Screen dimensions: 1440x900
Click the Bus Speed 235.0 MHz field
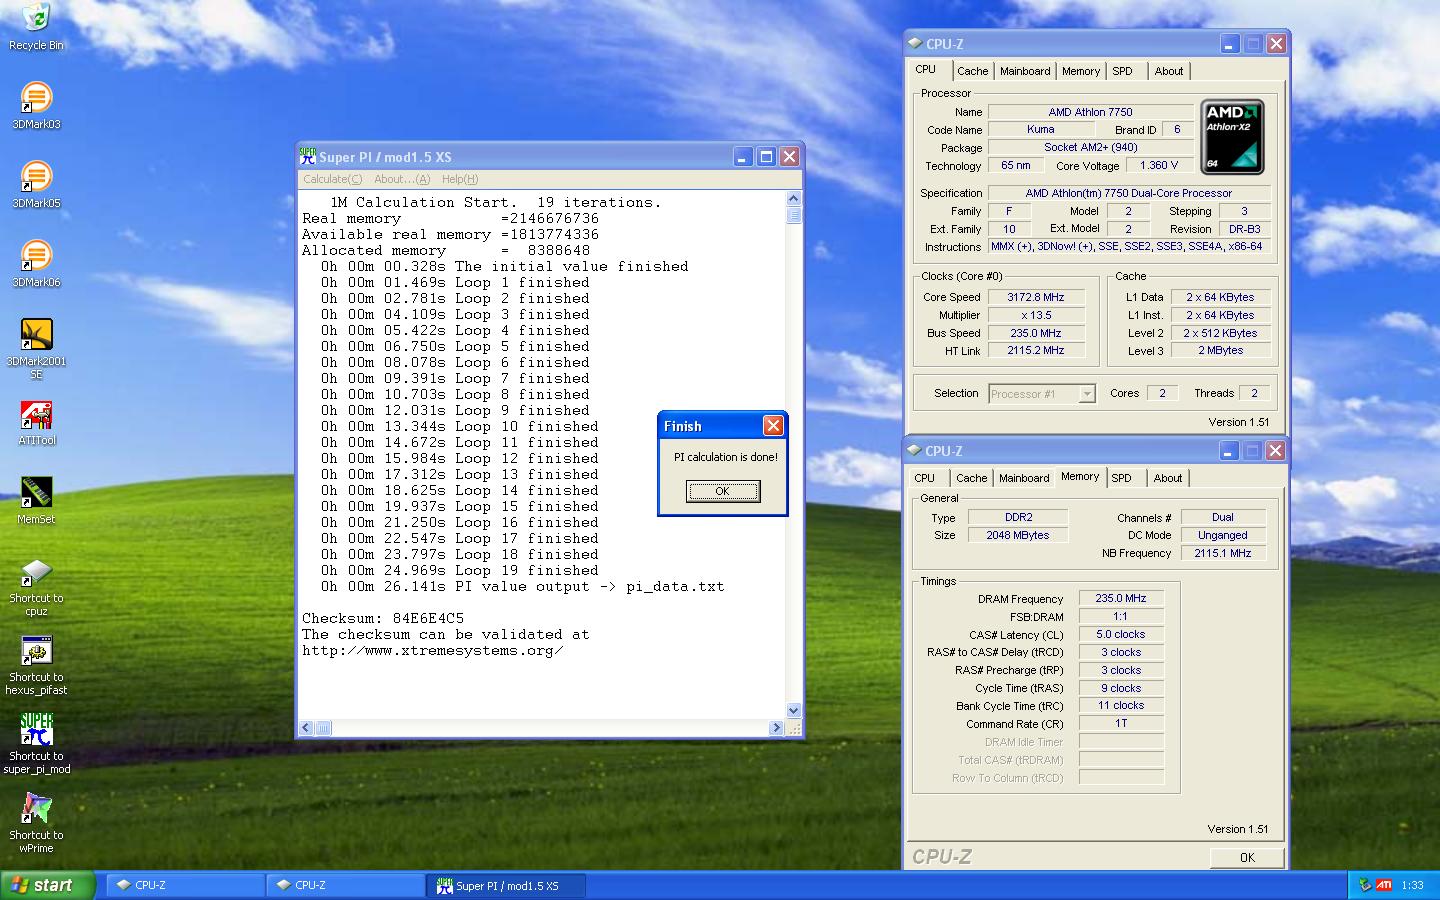tap(1036, 333)
